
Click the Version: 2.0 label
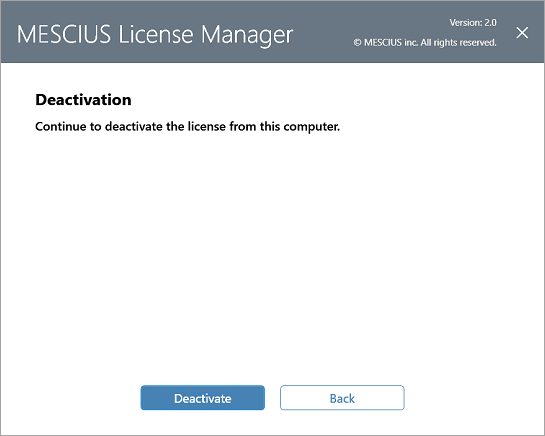473,23
